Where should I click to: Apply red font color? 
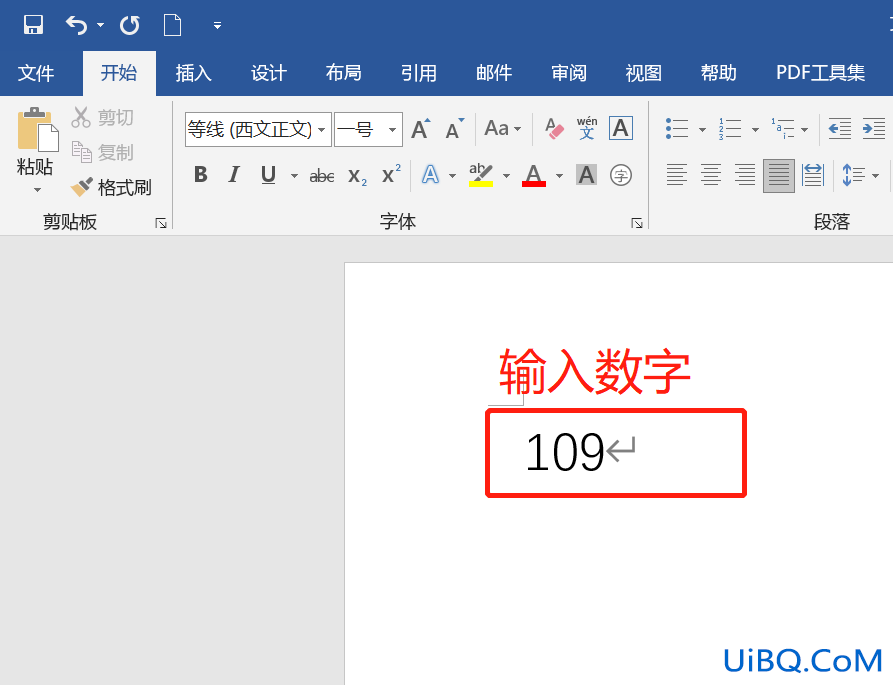[x=534, y=175]
